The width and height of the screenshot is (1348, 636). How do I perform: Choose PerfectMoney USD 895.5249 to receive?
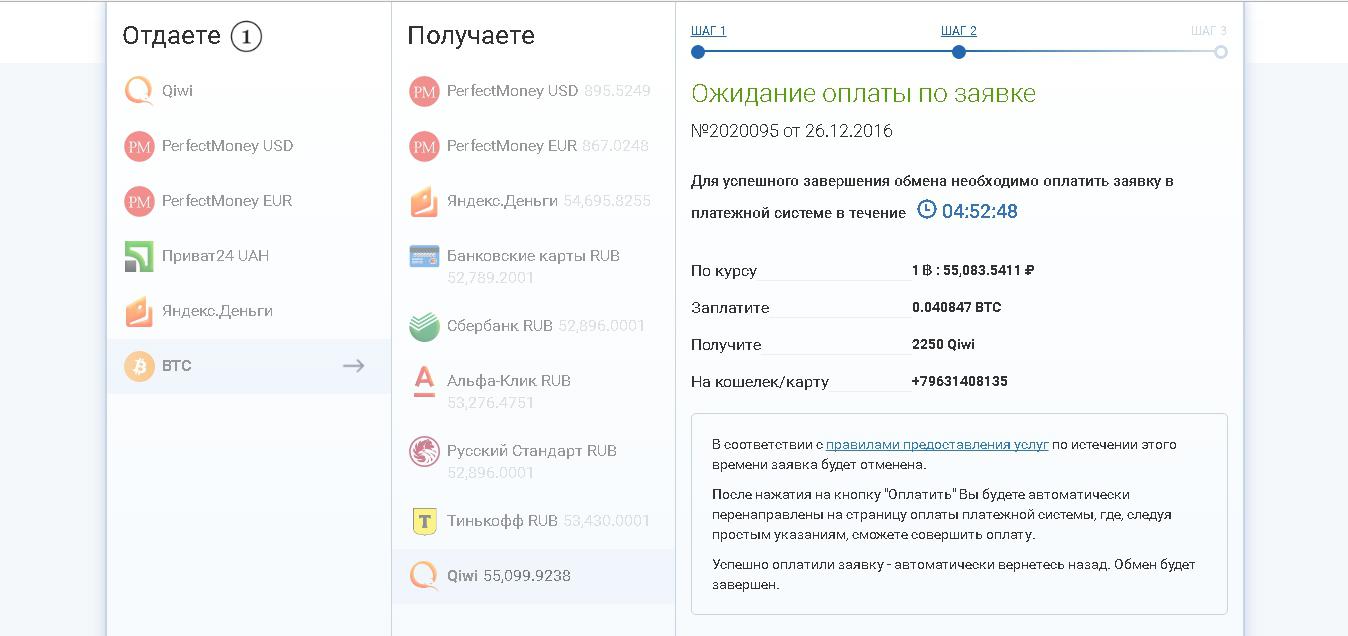click(x=533, y=91)
